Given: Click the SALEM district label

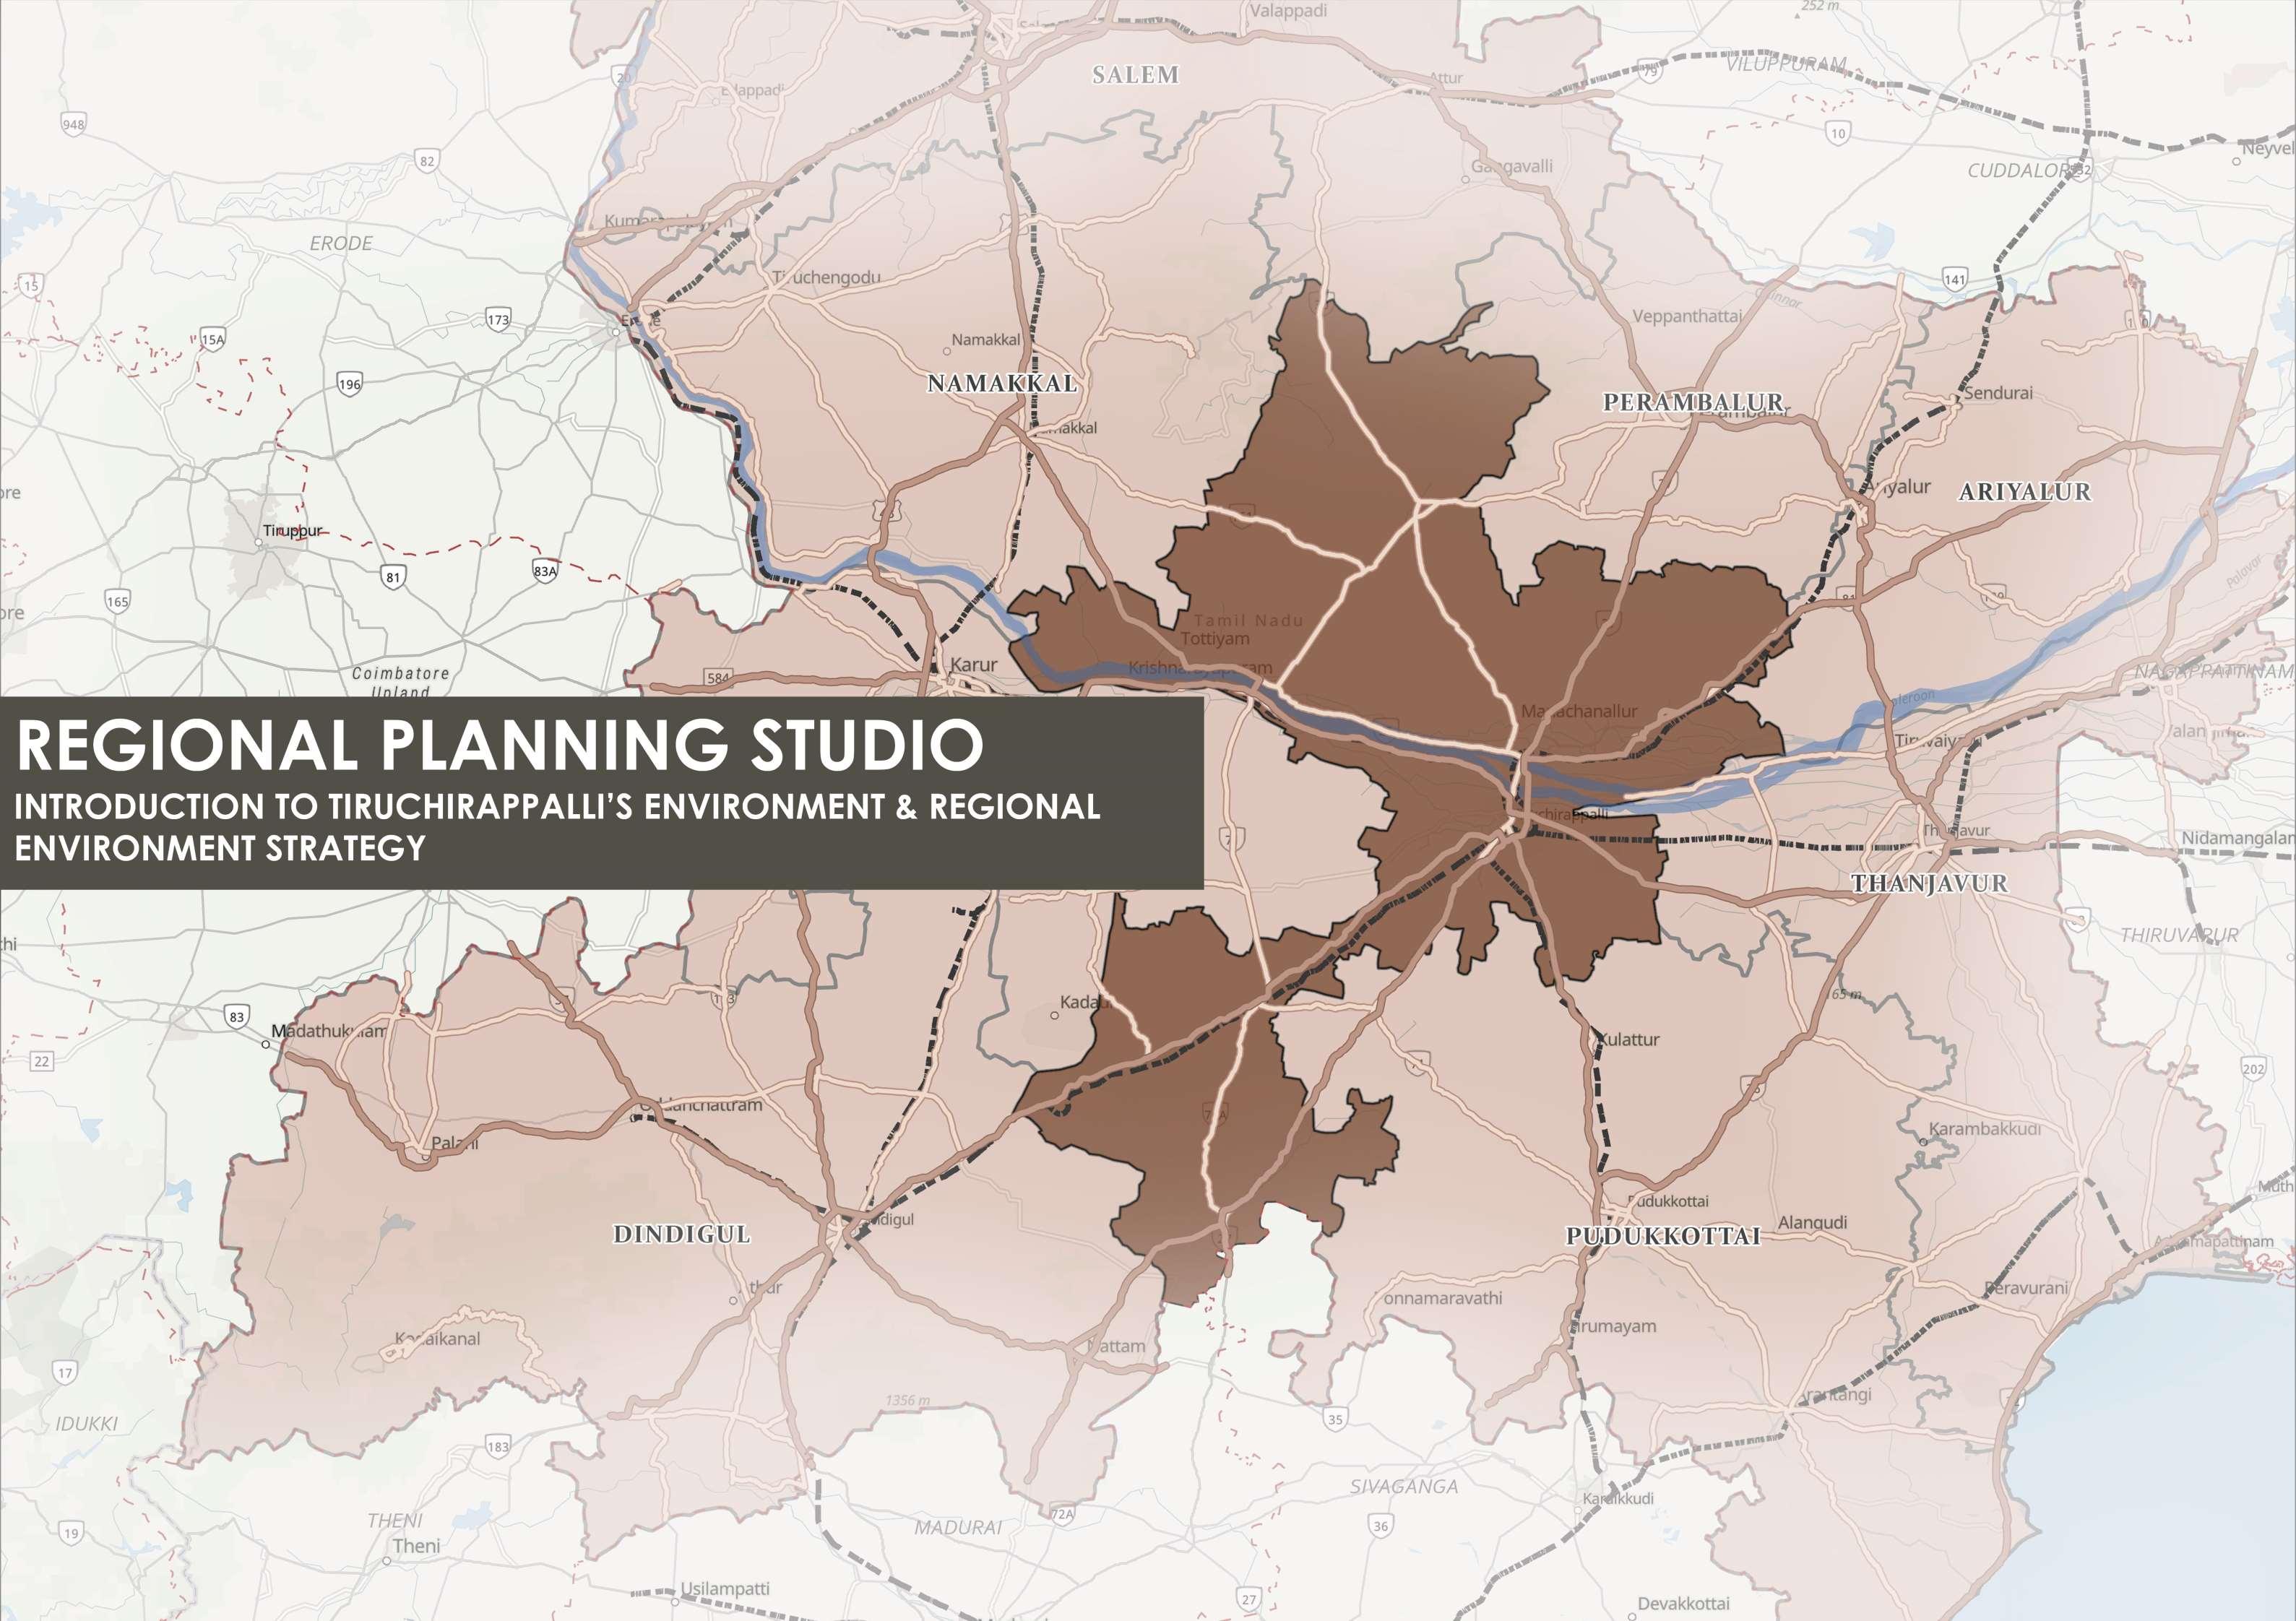Looking at the screenshot, I should [1135, 75].
